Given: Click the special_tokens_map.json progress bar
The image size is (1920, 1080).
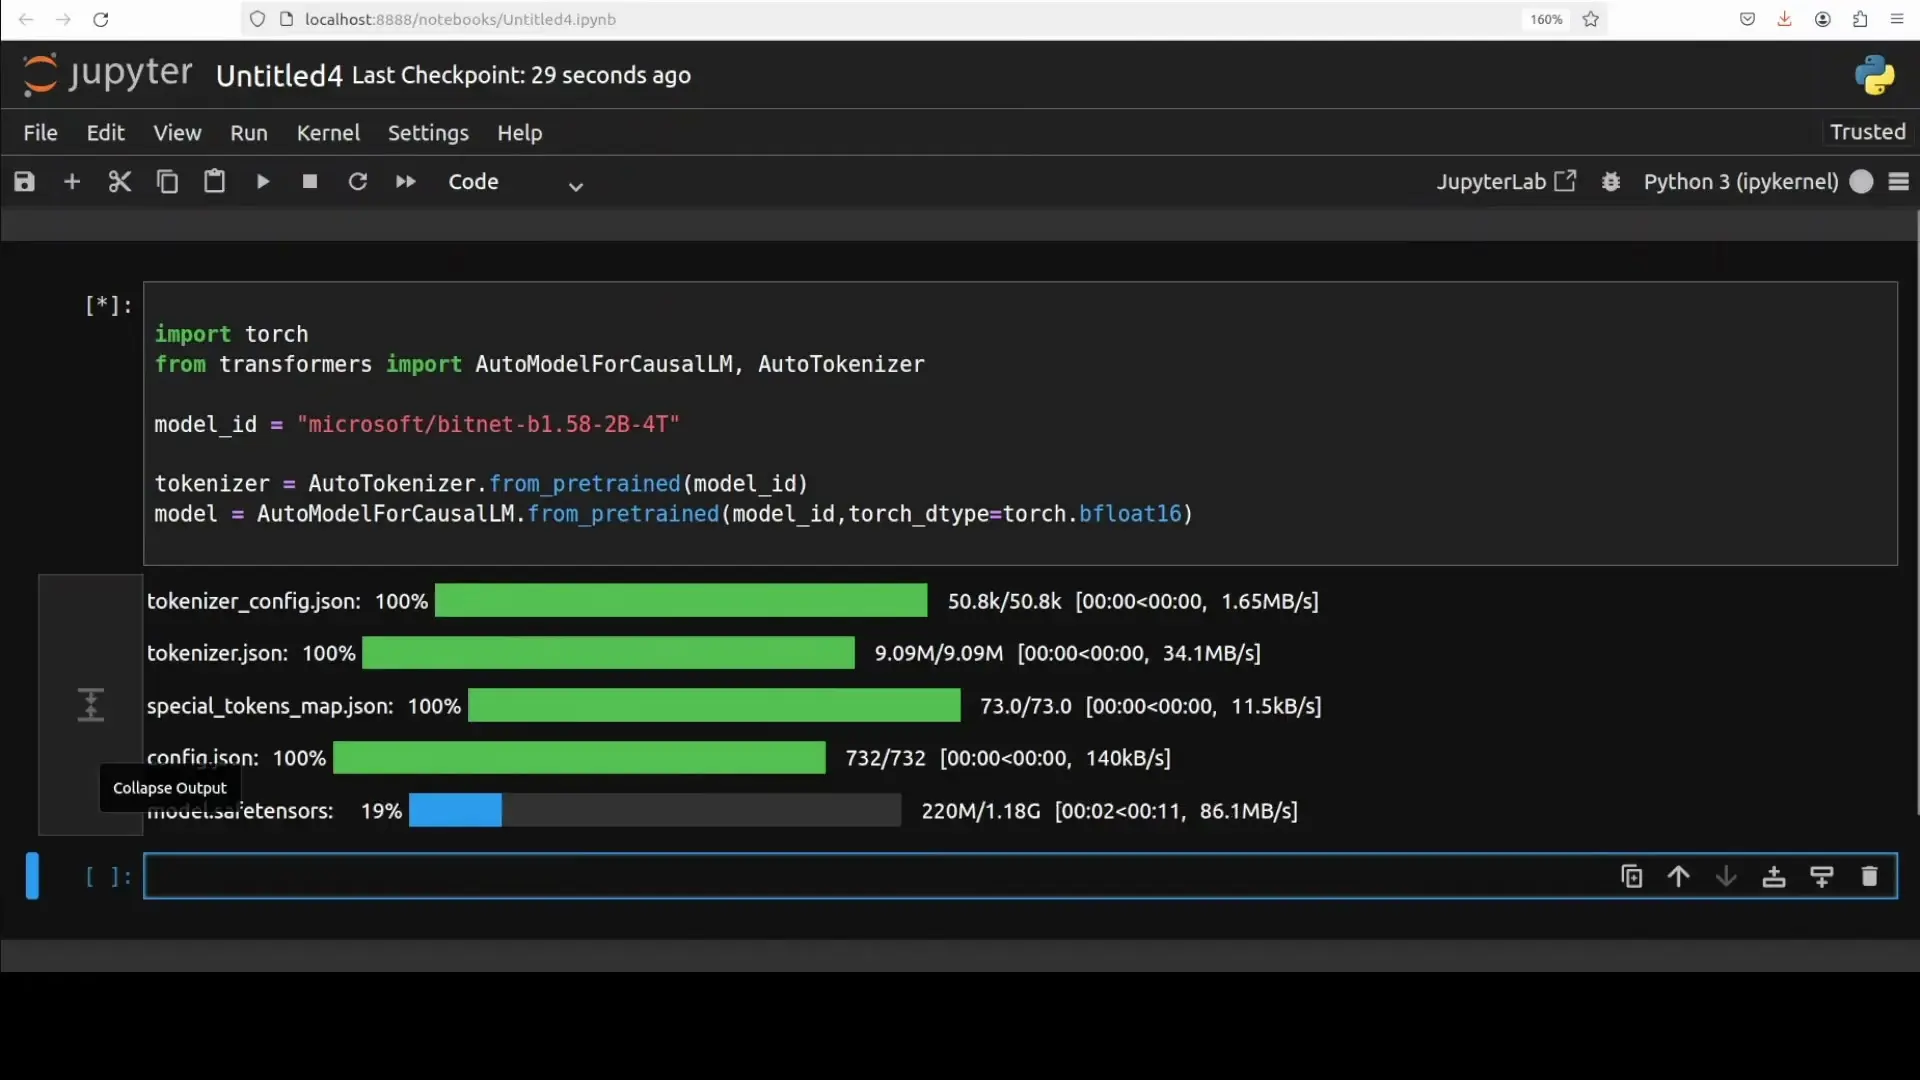Looking at the screenshot, I should [714, 706].
